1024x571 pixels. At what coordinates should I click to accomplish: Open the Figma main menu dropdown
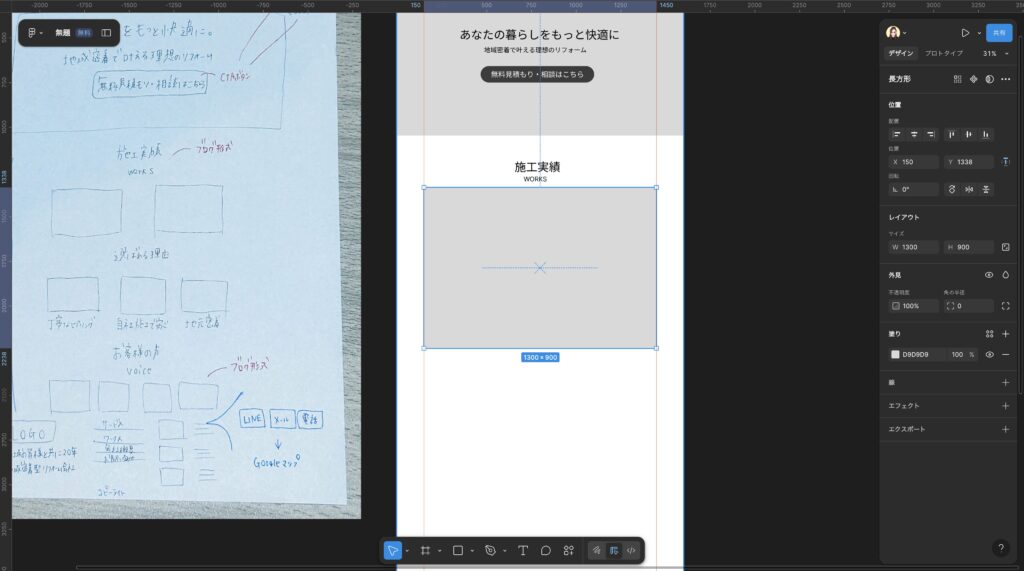point(35,33)
